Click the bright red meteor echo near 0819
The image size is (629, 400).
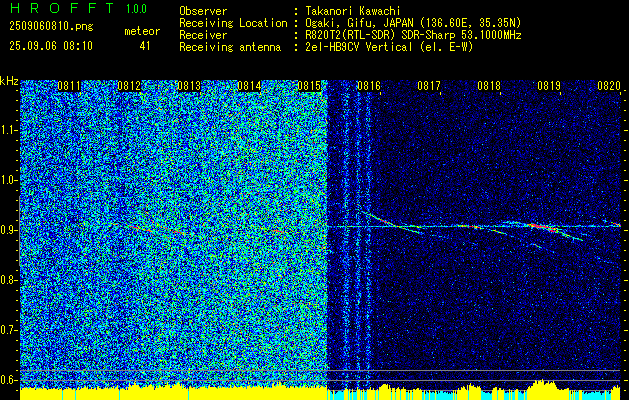(543, 227)
